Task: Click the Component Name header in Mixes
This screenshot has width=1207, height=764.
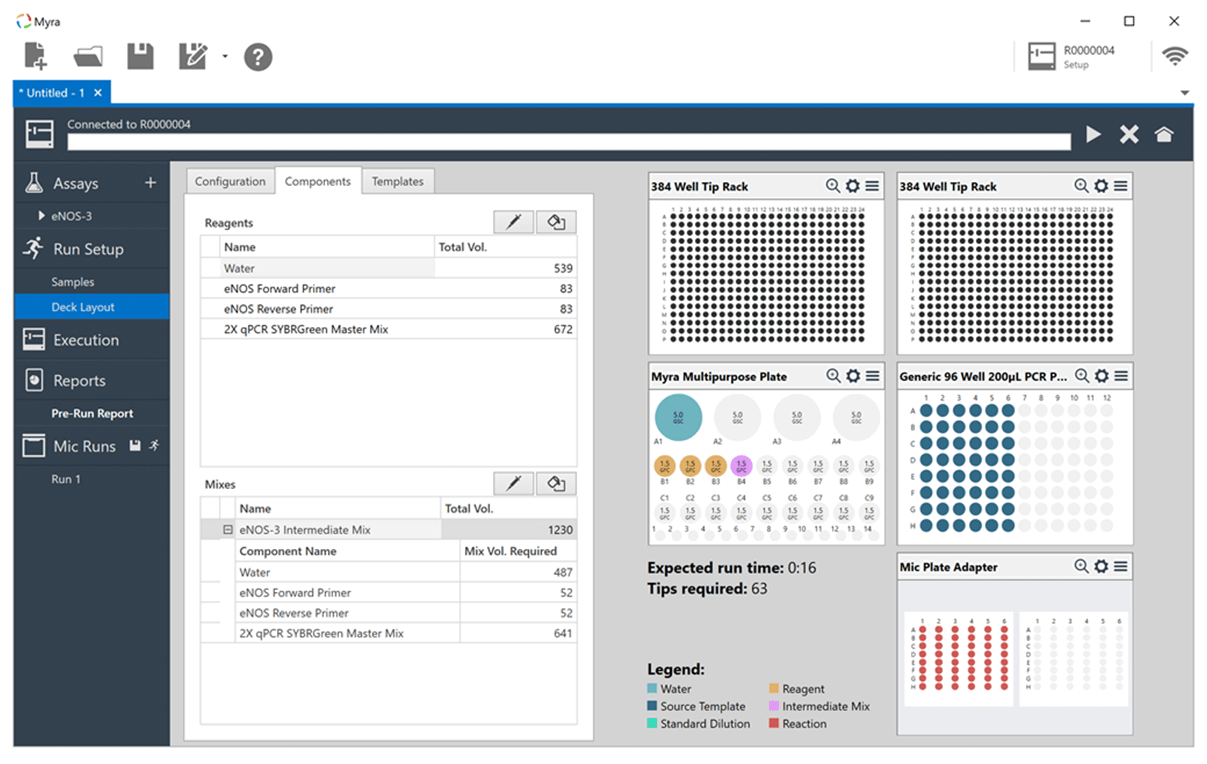Action: [348, 551]
